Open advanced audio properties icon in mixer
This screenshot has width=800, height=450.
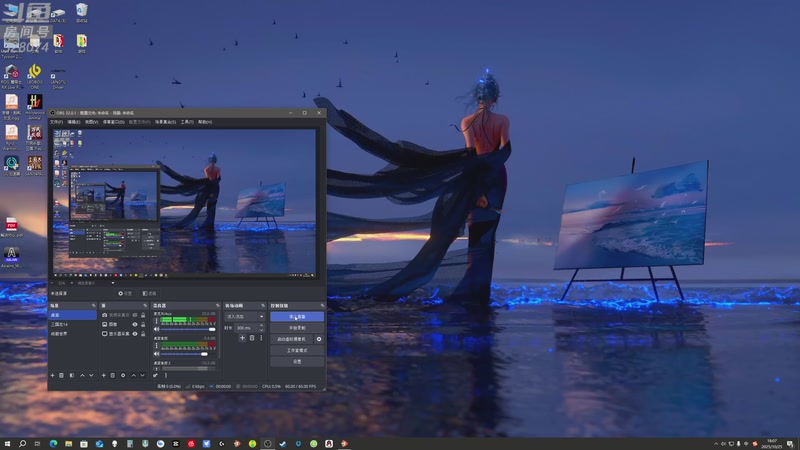coord(155,376)
